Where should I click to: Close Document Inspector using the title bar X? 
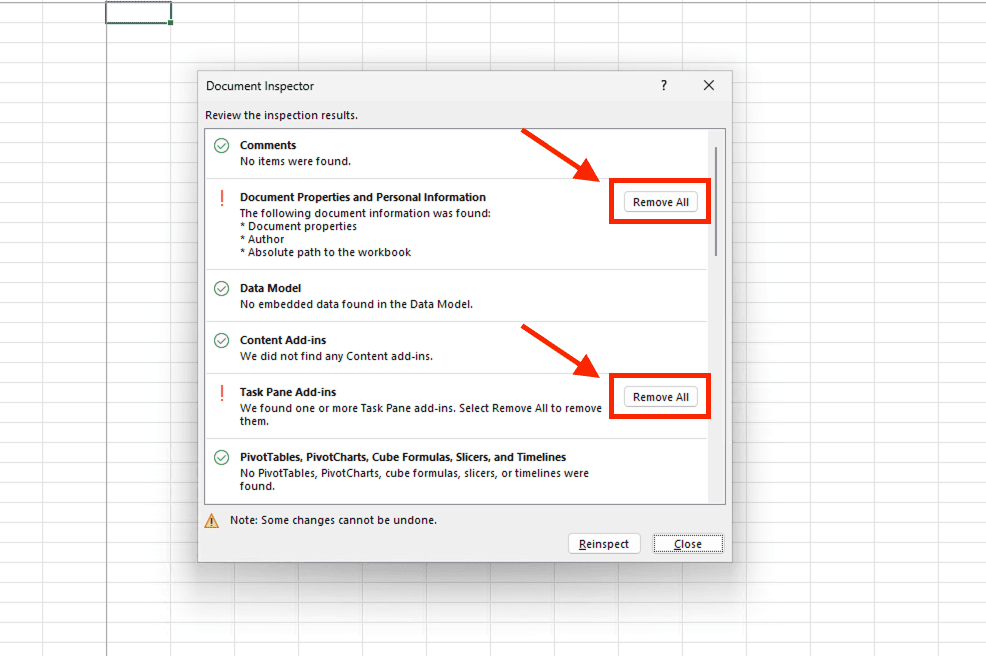(x=709, y=86)
